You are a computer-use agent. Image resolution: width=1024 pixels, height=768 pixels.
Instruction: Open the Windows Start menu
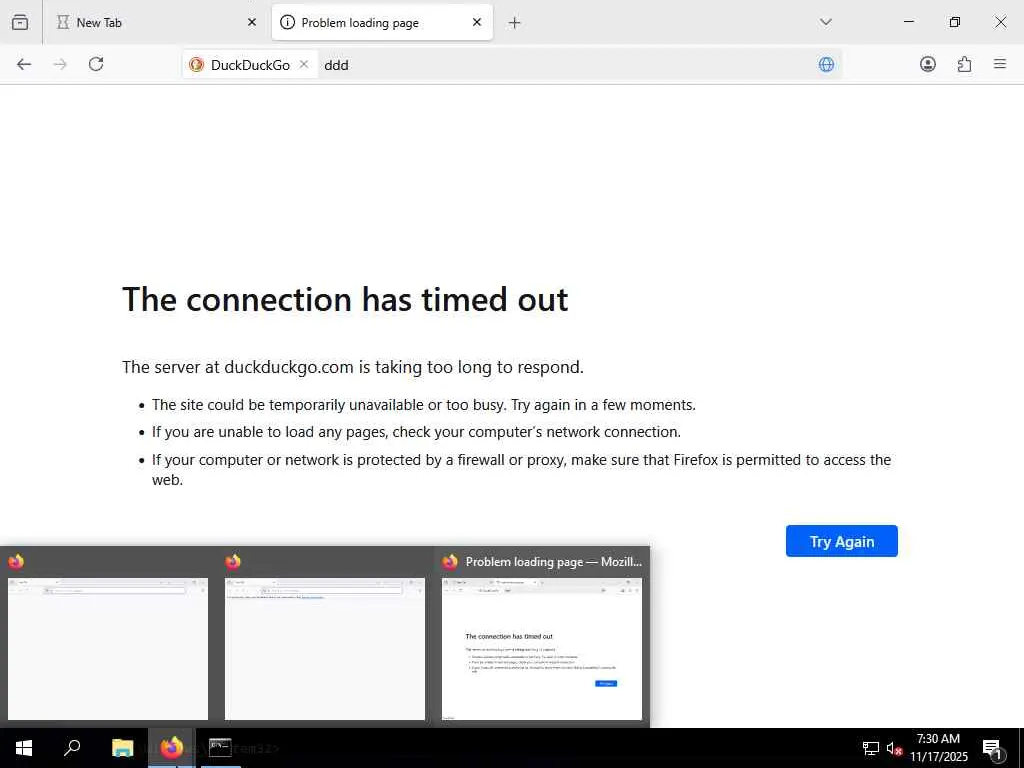pyautogui.click(x=24, y=748)
